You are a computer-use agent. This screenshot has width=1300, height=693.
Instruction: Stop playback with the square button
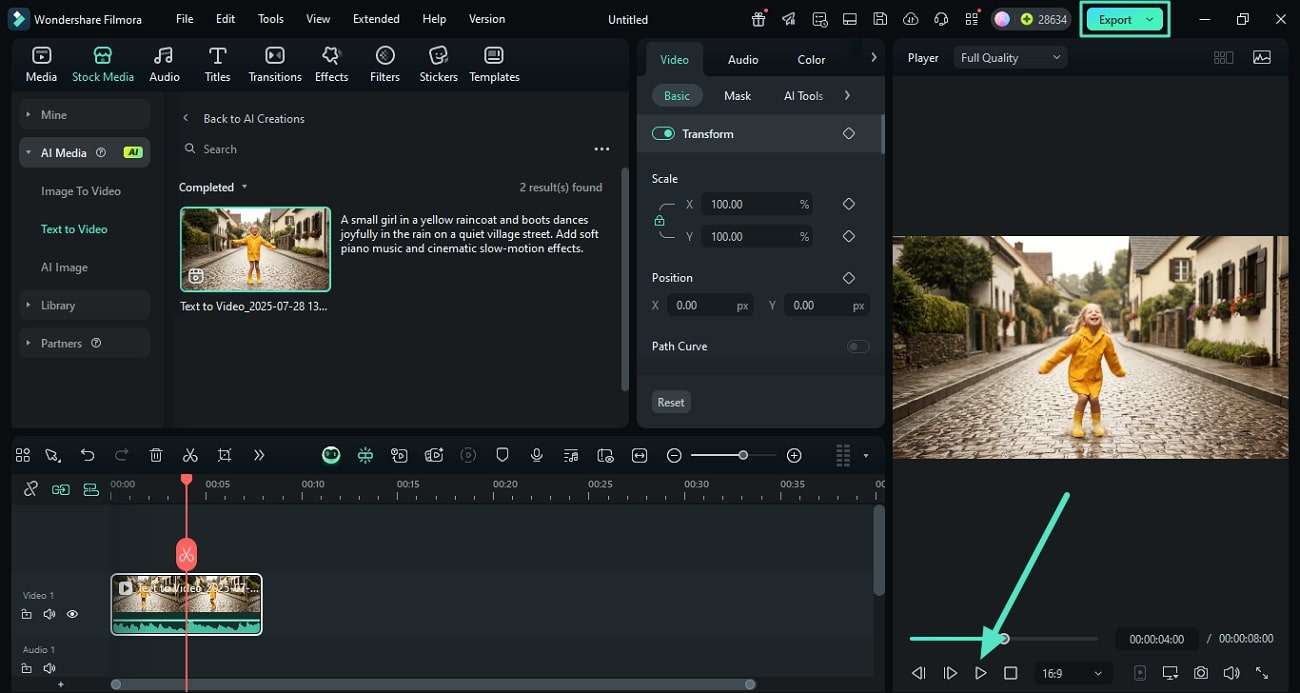tap(1010, 673)
